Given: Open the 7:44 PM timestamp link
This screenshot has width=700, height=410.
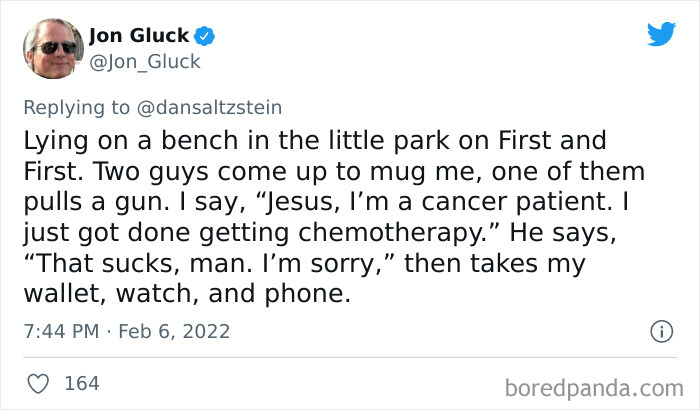Looking at the screenshot, I should (x=61, y=331).
